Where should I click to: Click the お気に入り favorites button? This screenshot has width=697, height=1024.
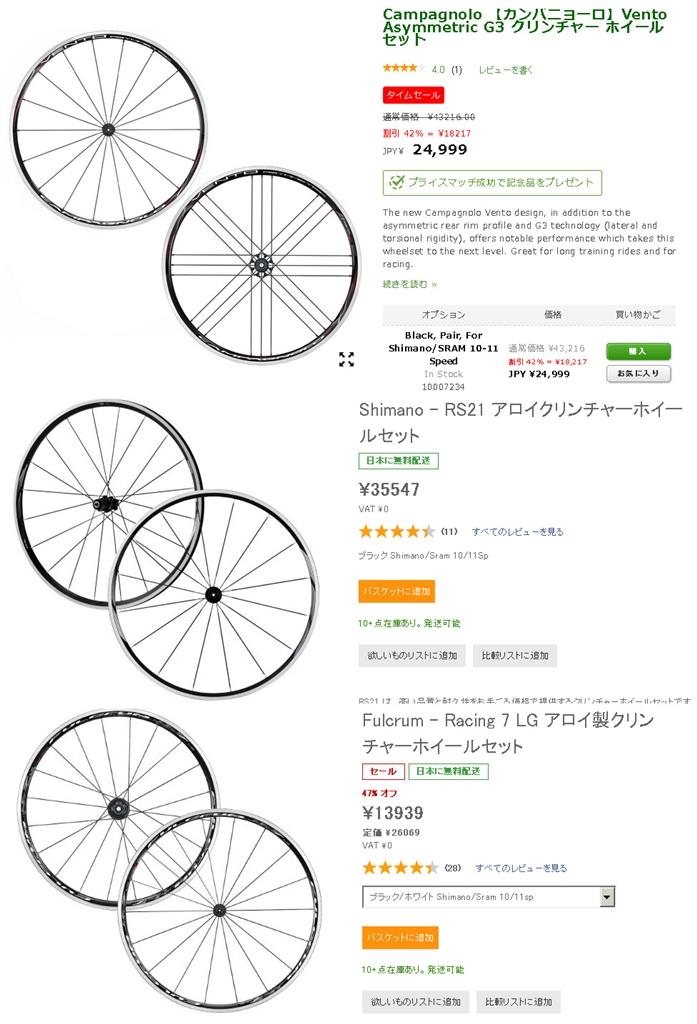pyautogui.click(x=638, y=373)
